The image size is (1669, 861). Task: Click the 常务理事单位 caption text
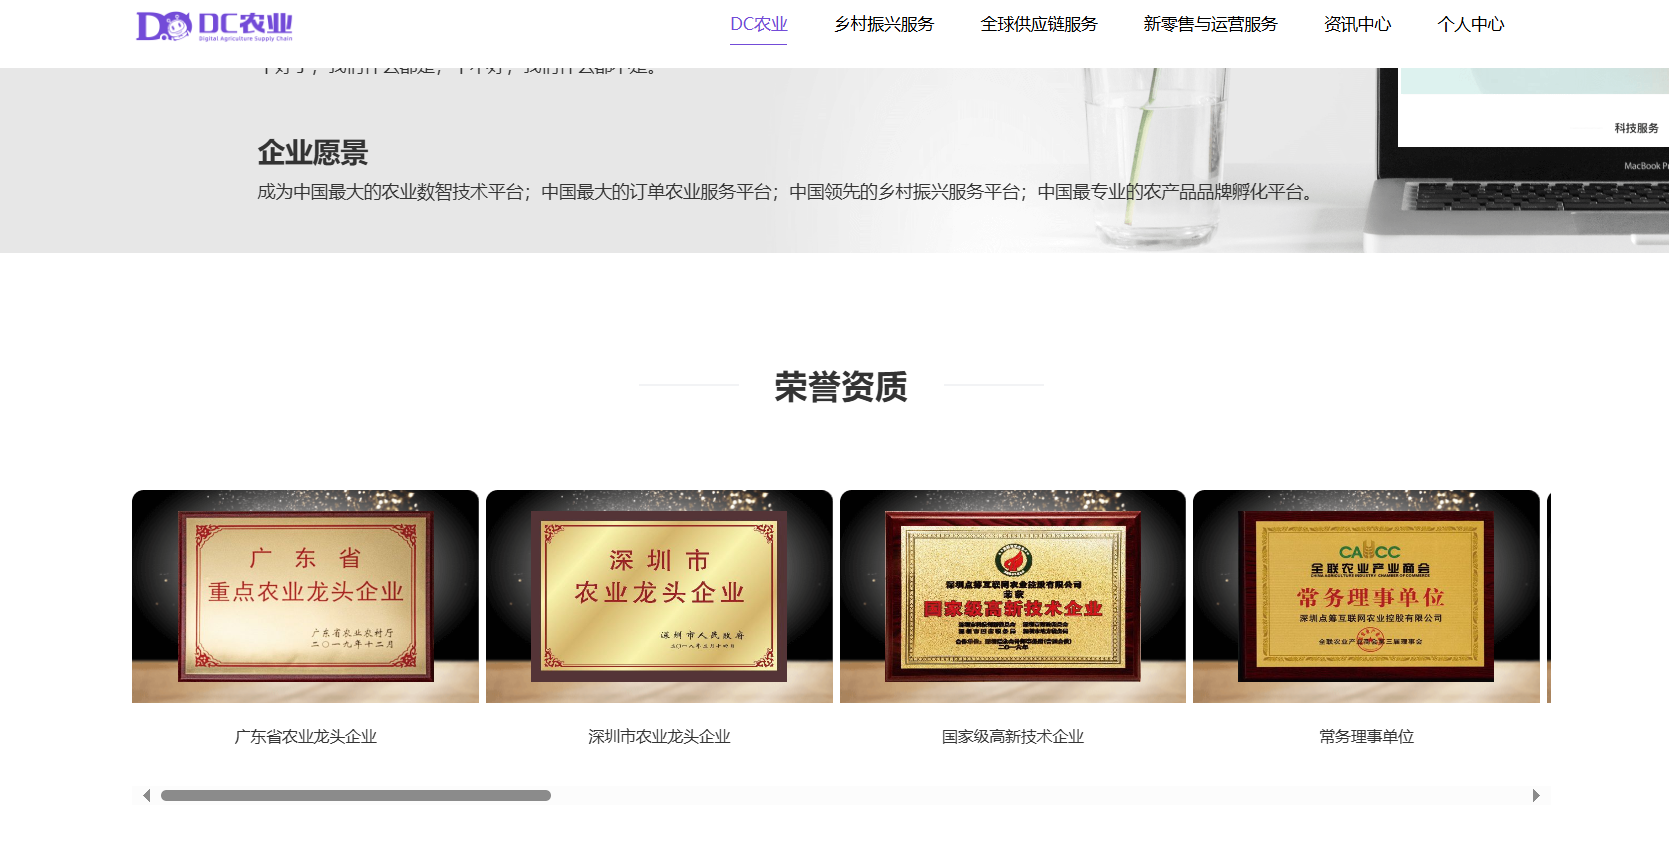pos(1366,737)
